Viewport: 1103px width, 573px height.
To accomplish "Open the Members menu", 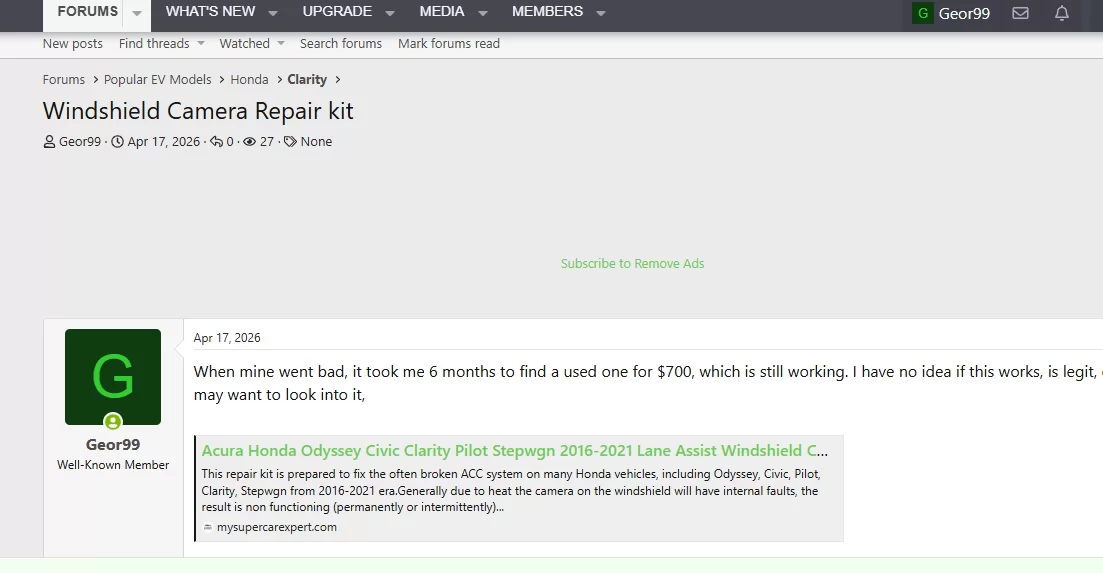I will (547, 12).
